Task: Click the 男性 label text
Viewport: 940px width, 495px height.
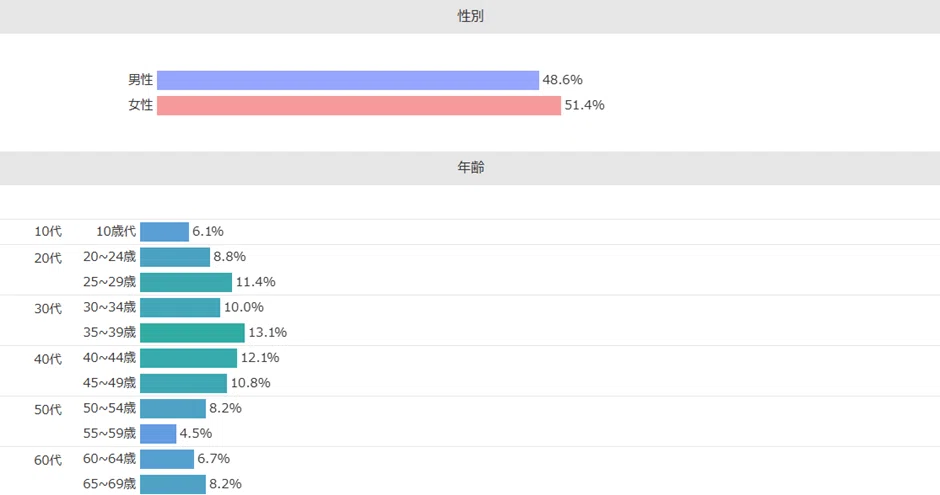Action: (x=141, y=80)
